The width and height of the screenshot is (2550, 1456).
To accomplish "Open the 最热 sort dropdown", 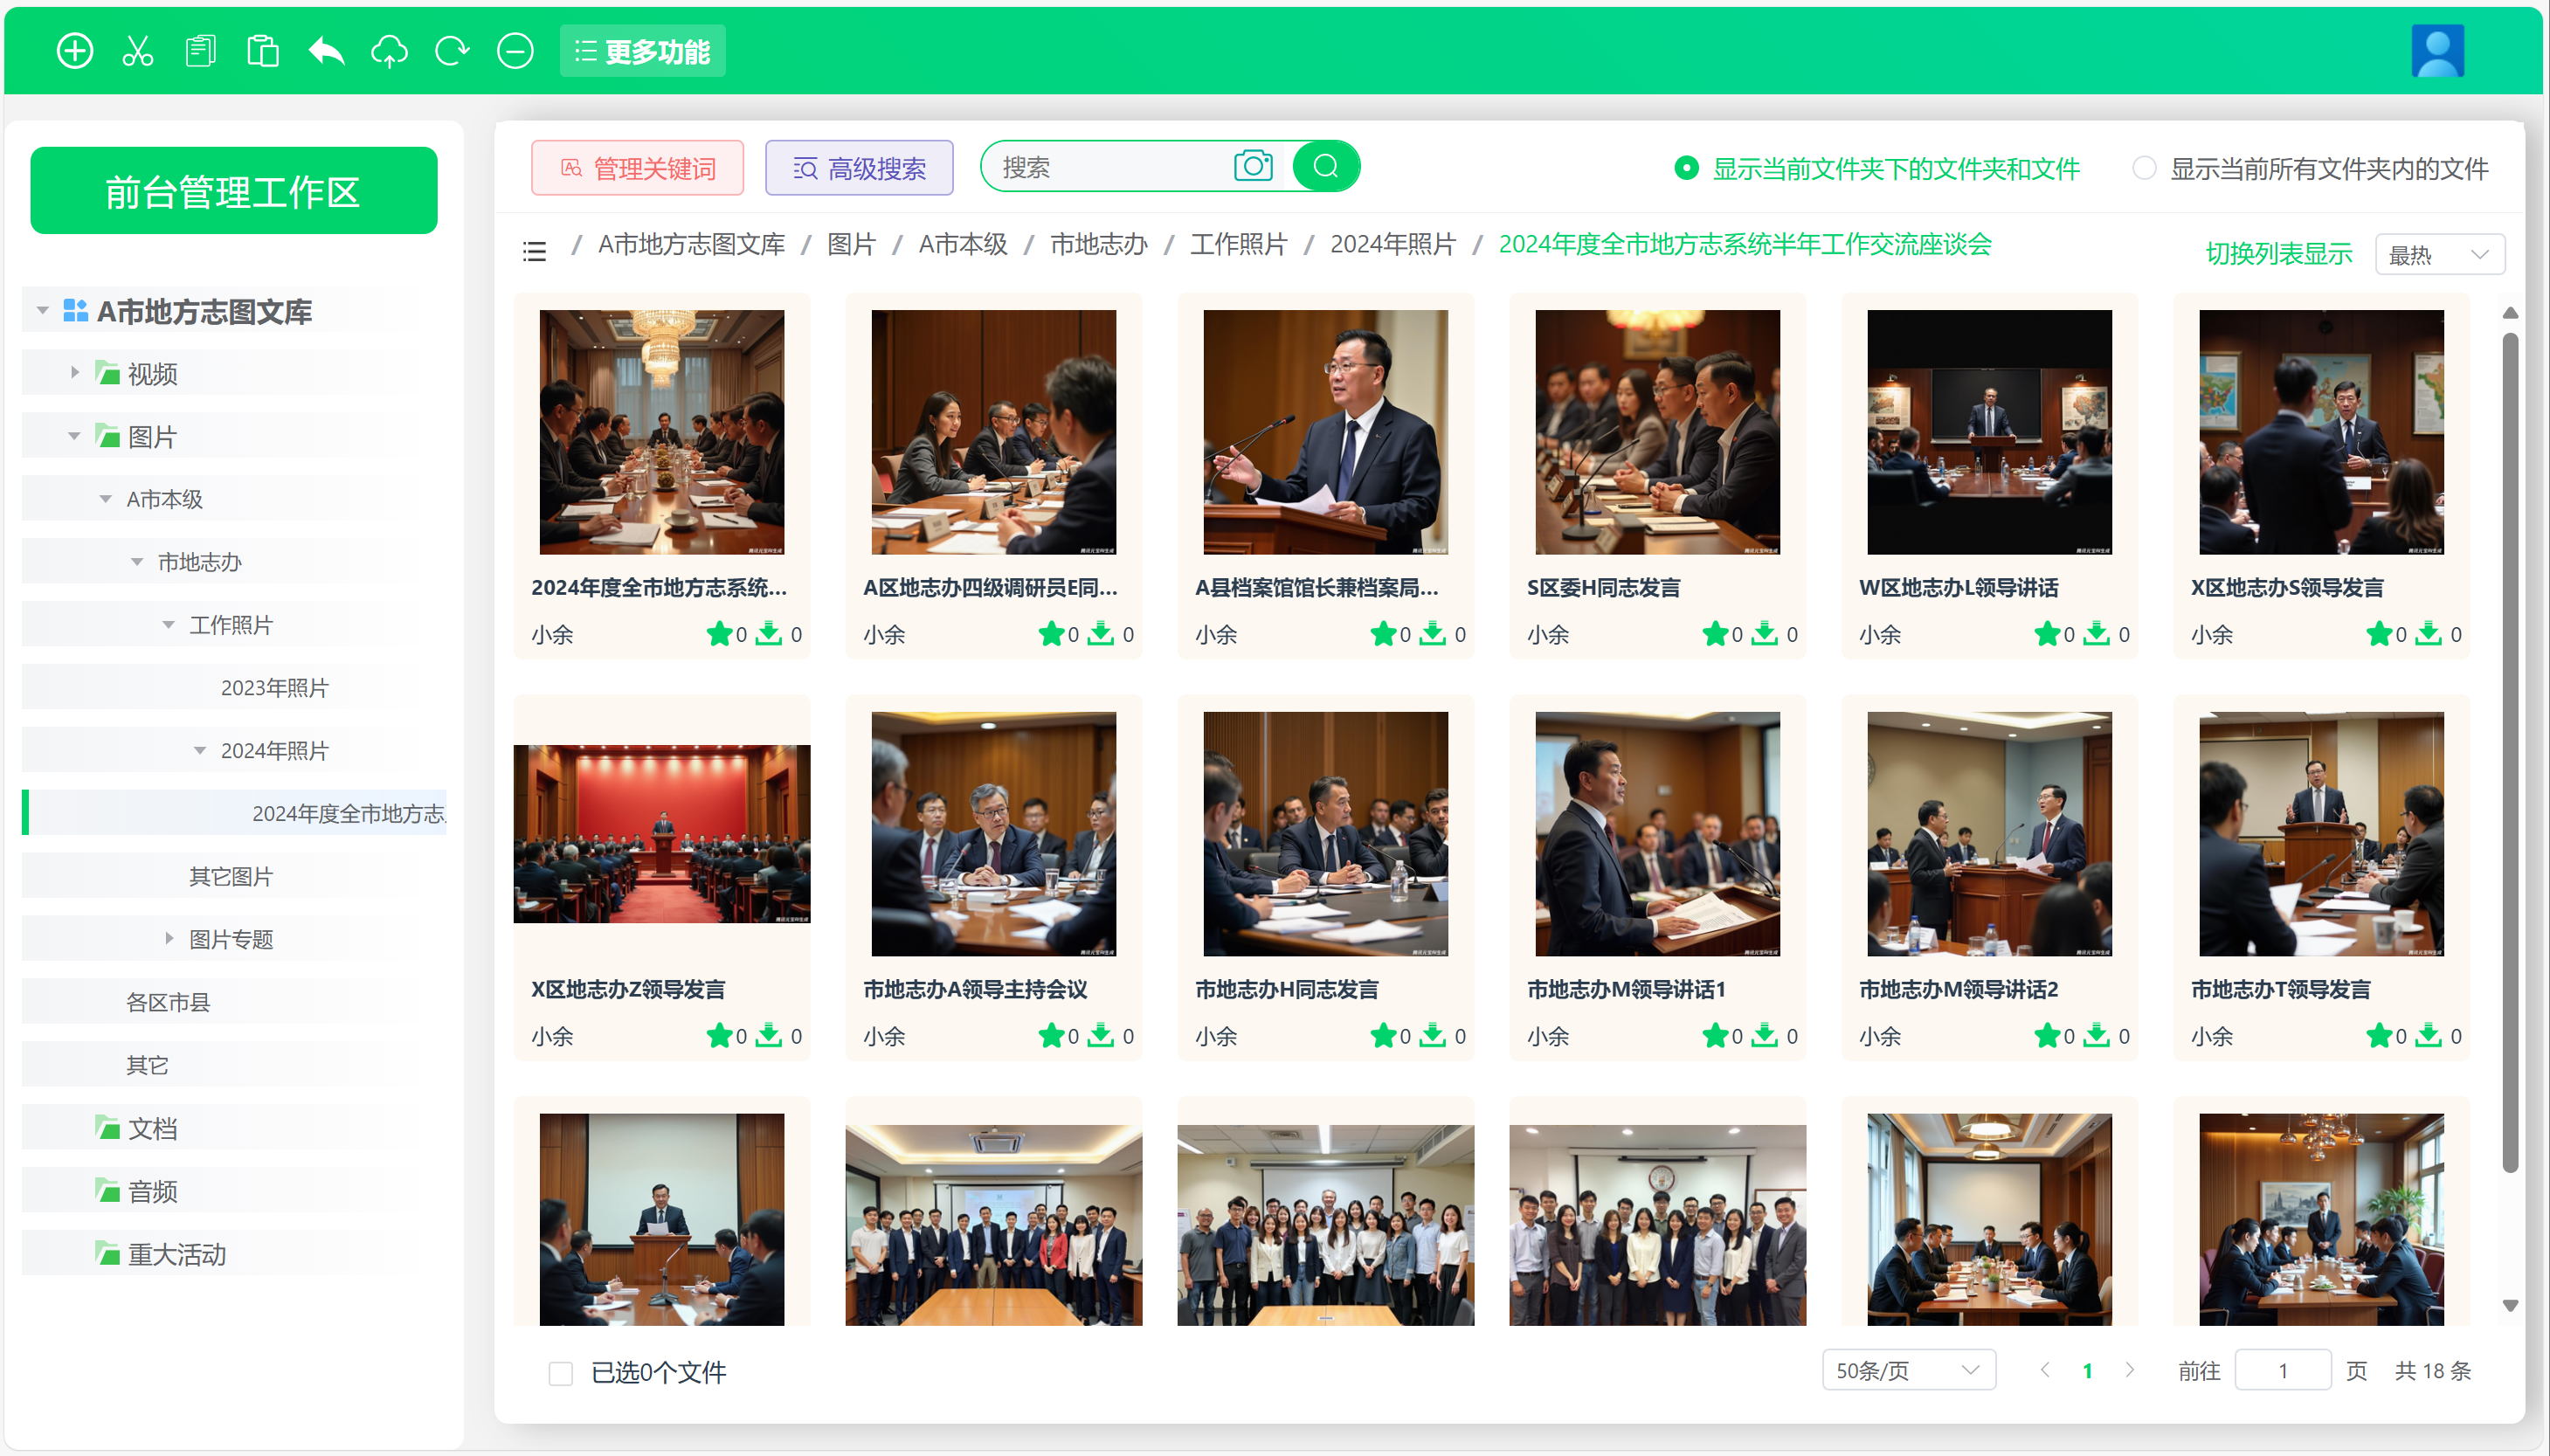I will [x=2439, y=254].
